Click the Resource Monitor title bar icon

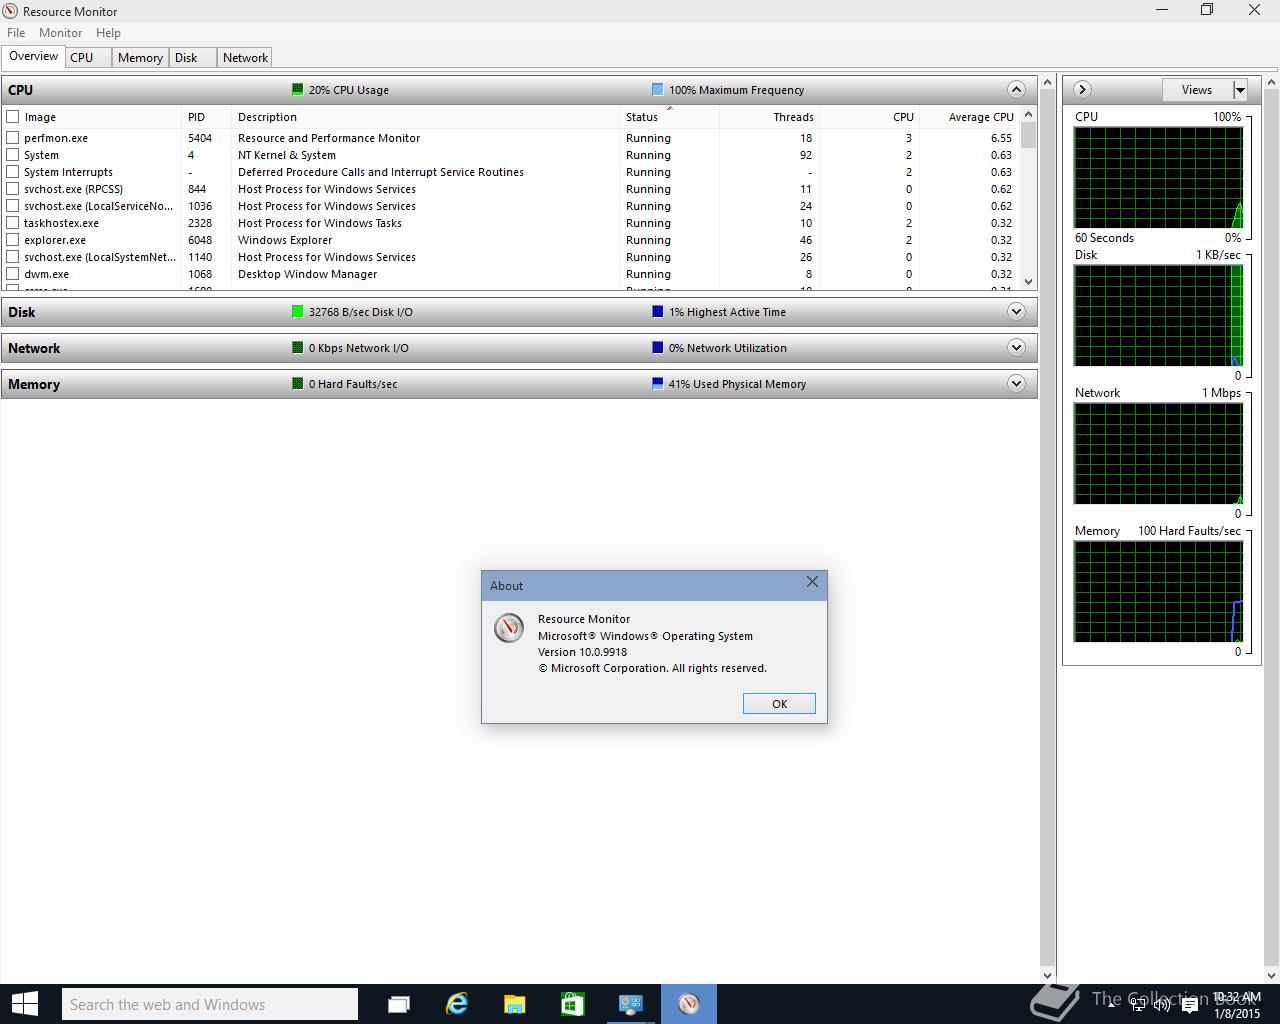click(11, 11)
